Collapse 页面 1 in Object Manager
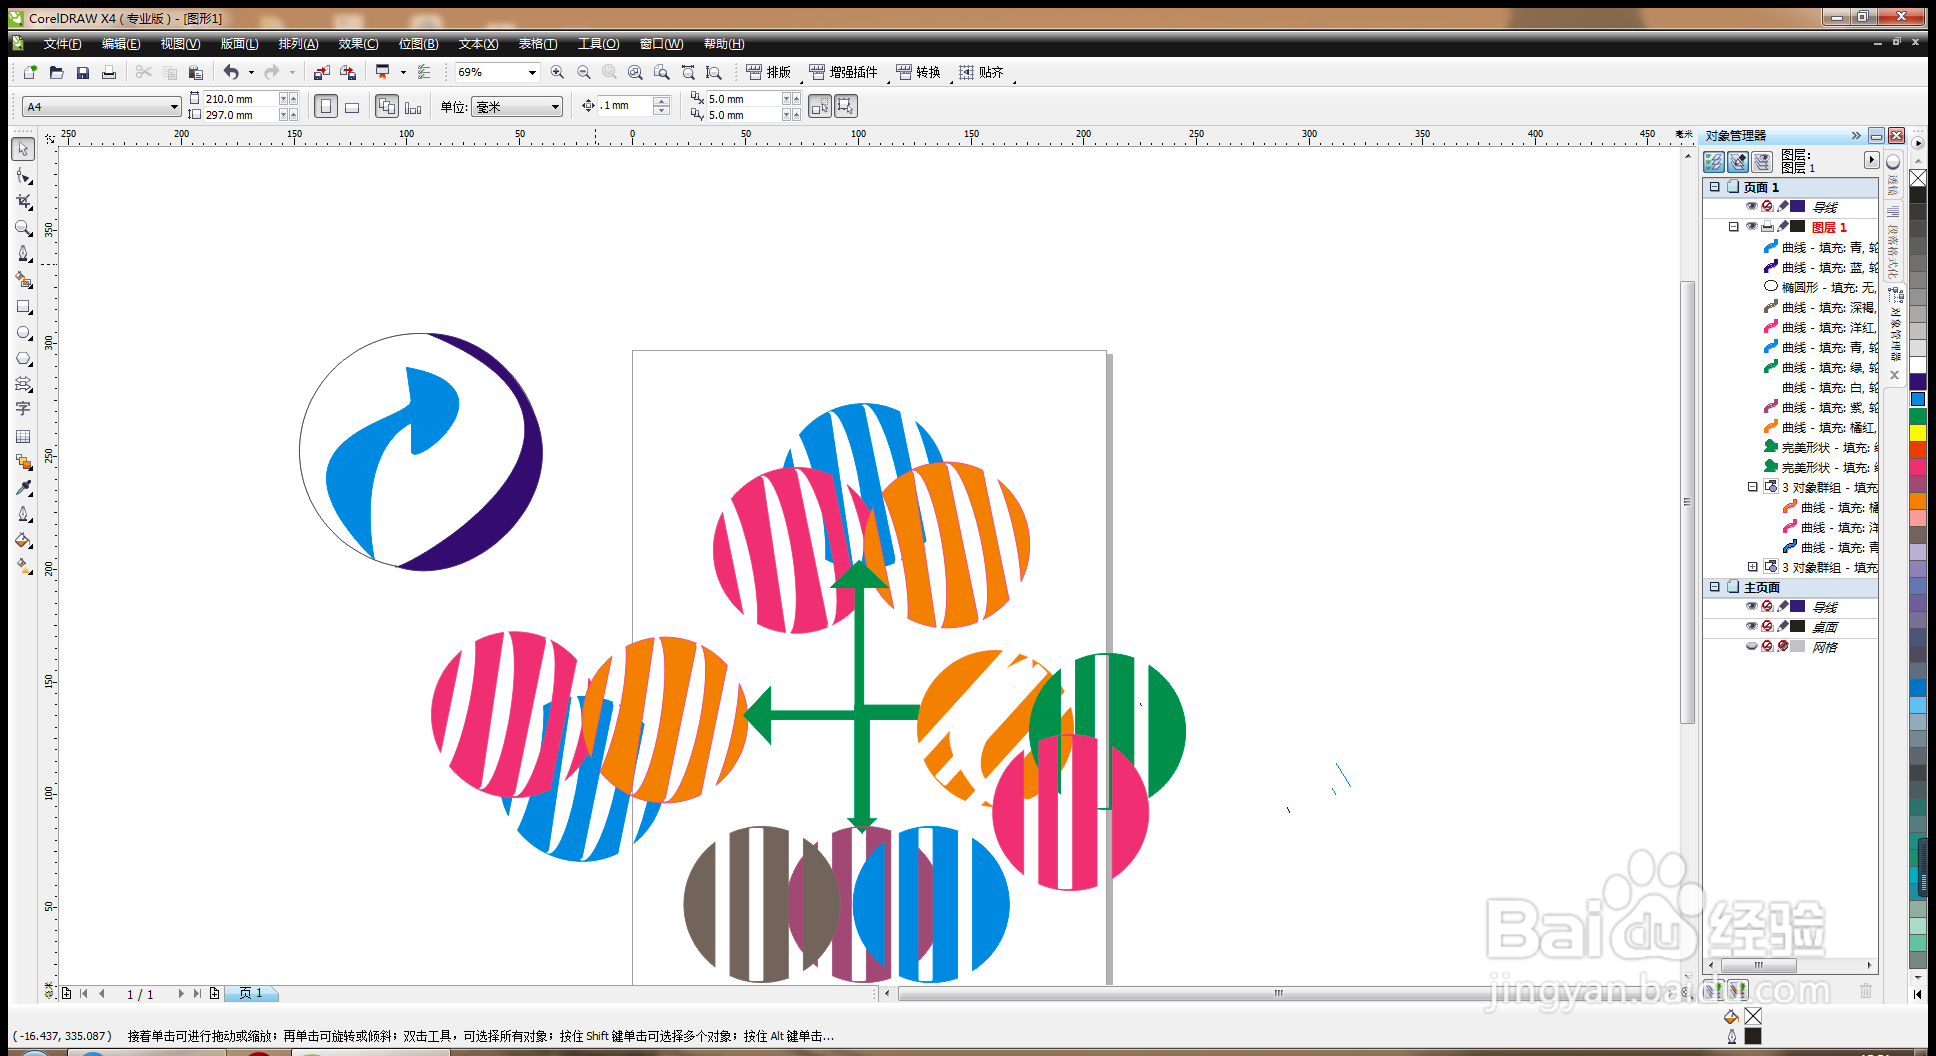Viewport: 1936px width, 1056px height. (1715, 187)
